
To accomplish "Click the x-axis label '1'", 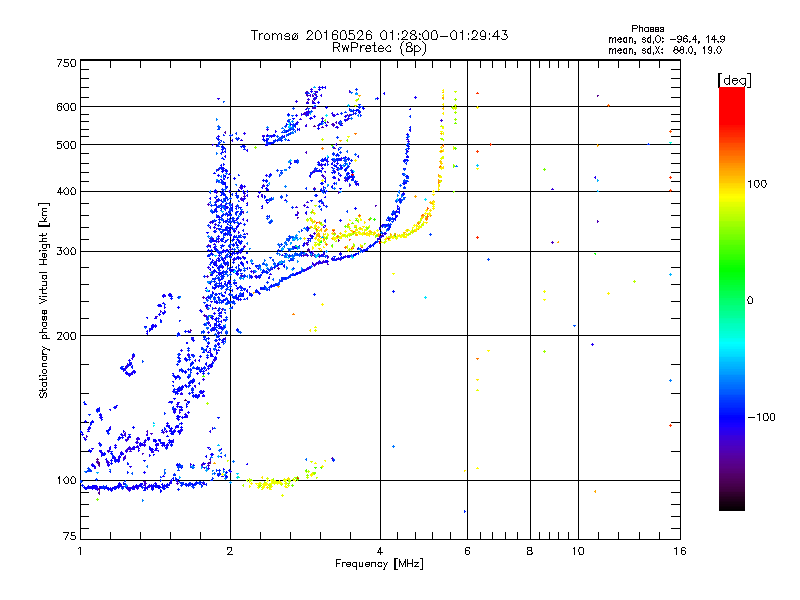I will point(80,551).
